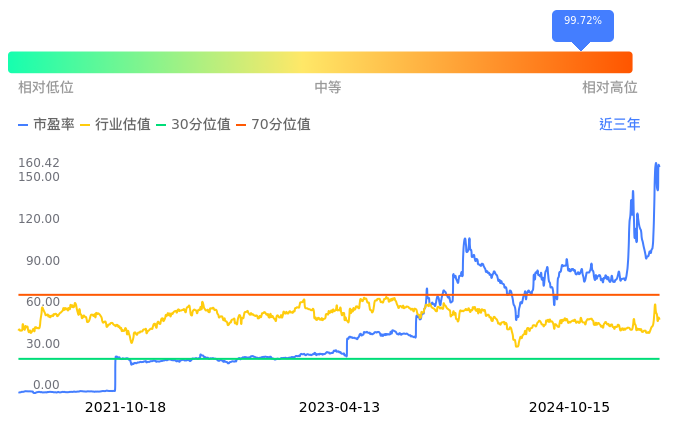The image size is (686, 442).
Task: Toggle the 30分位值 legend entry
Action: point(200,125)
